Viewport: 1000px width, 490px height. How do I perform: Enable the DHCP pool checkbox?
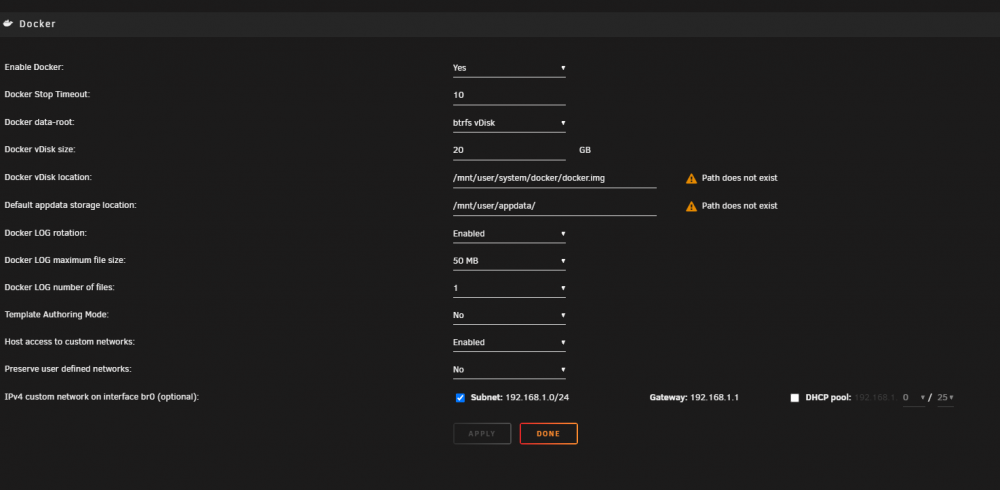point(795,398)
